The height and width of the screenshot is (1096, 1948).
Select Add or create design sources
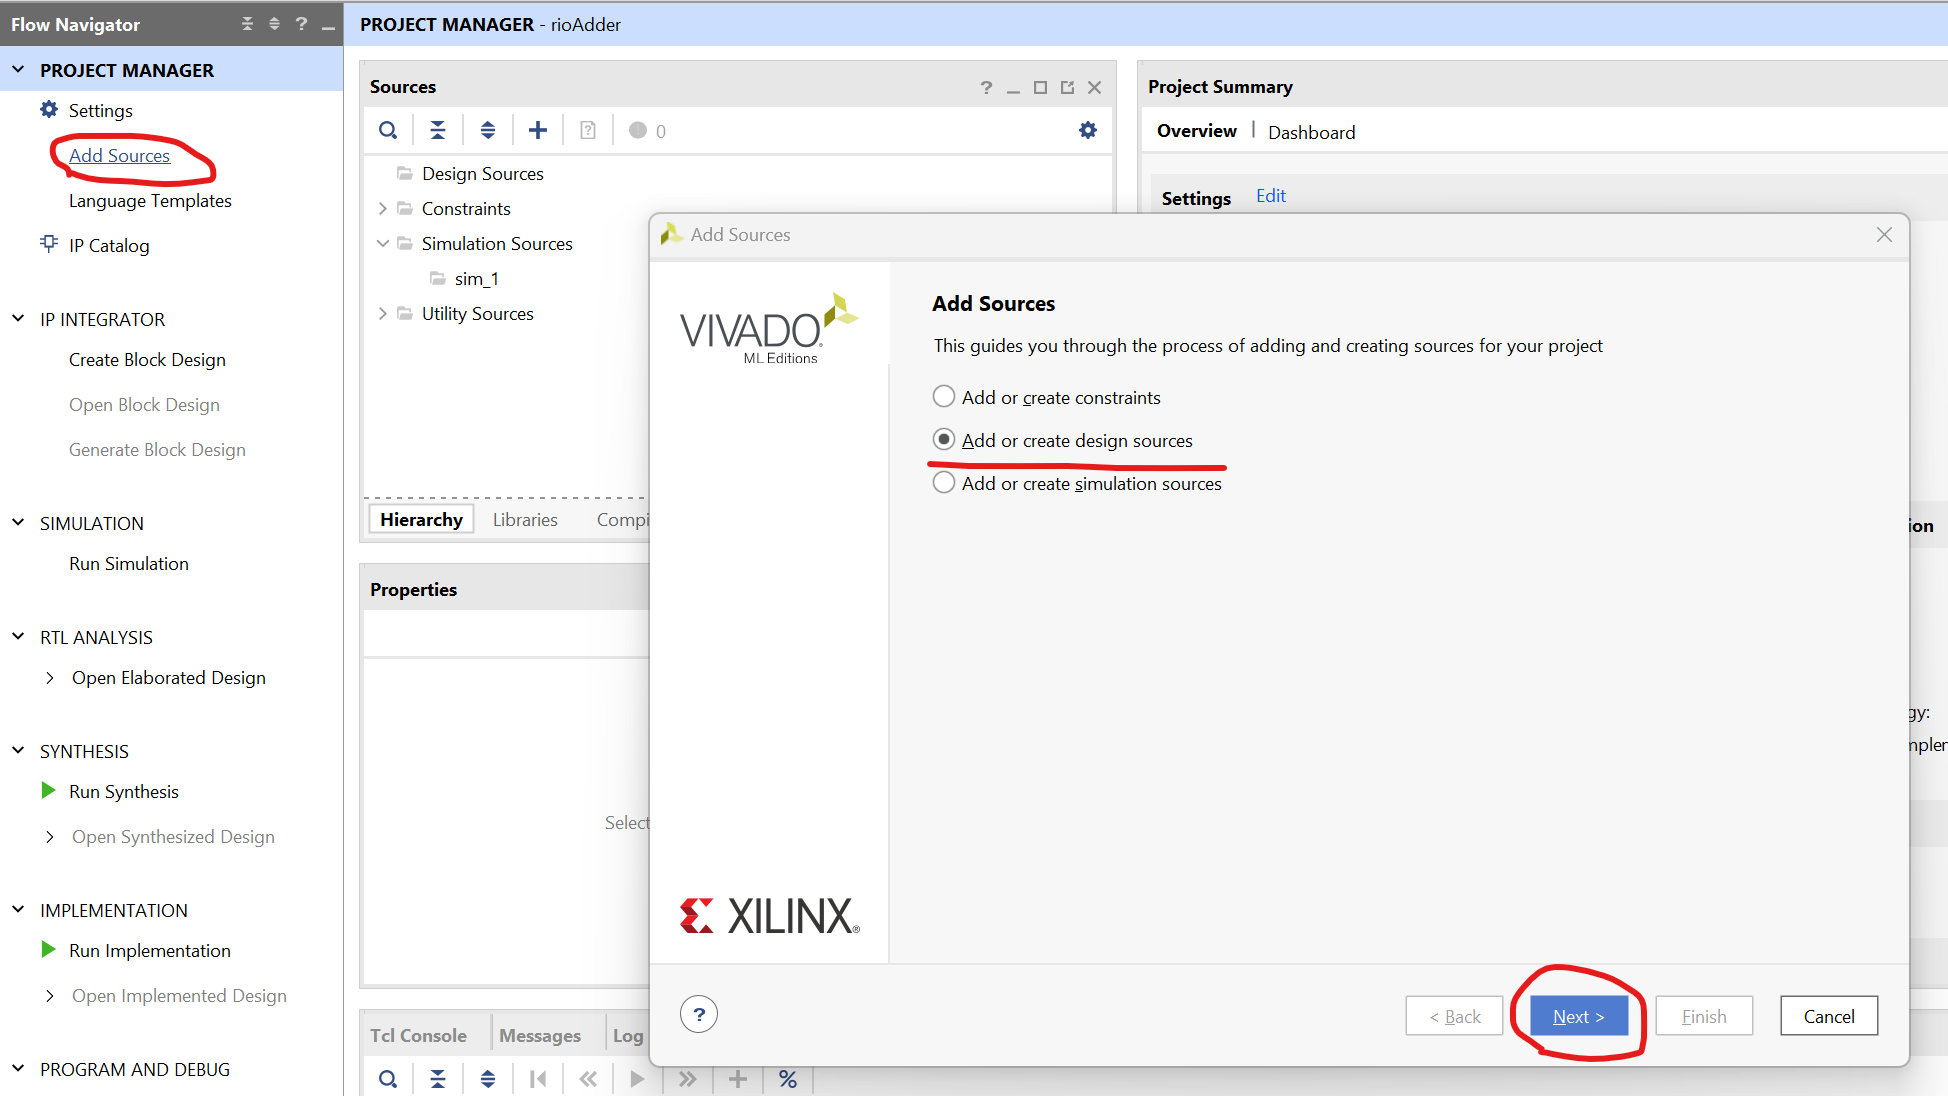point(944,440)
